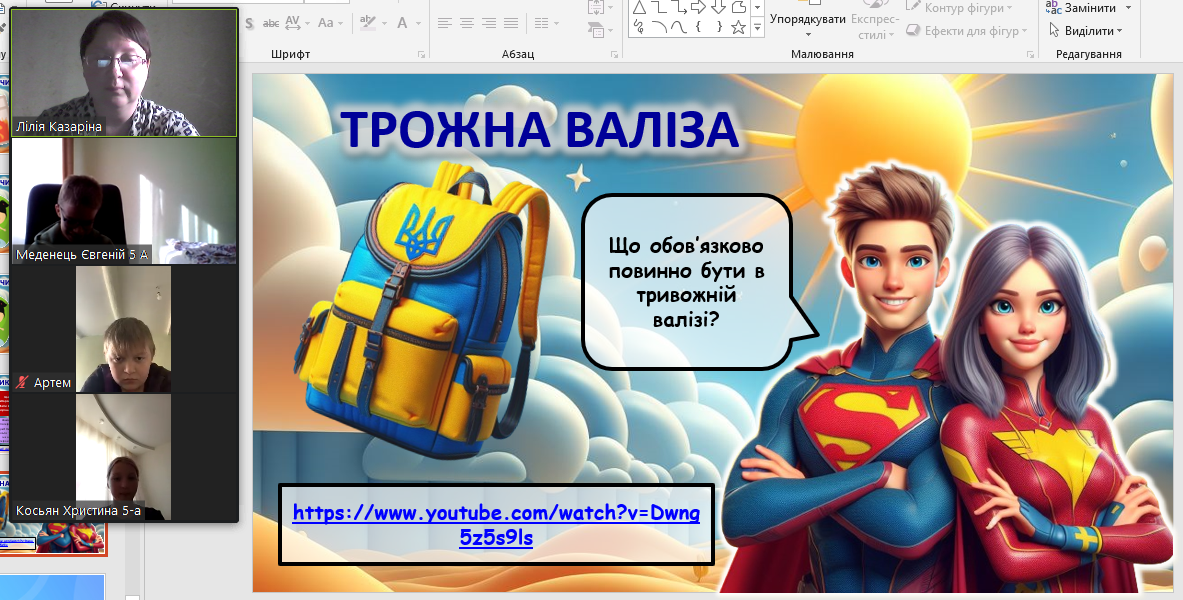Open align text vertical option
The width and height of the screenshot is (1183, 600).
(600, 8)
